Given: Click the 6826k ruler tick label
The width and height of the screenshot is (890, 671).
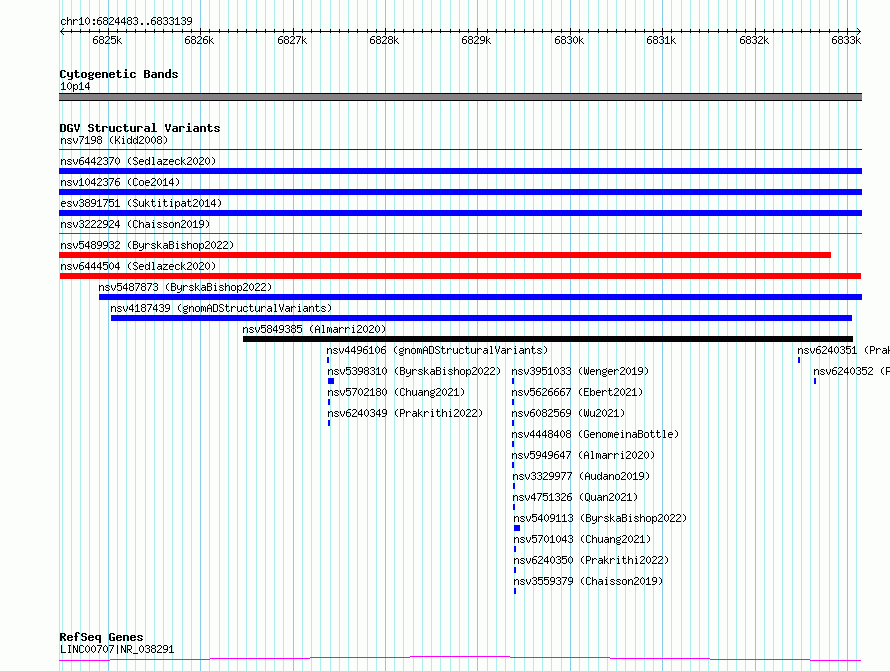Looking at the screenshot, I should coord(199,40).
